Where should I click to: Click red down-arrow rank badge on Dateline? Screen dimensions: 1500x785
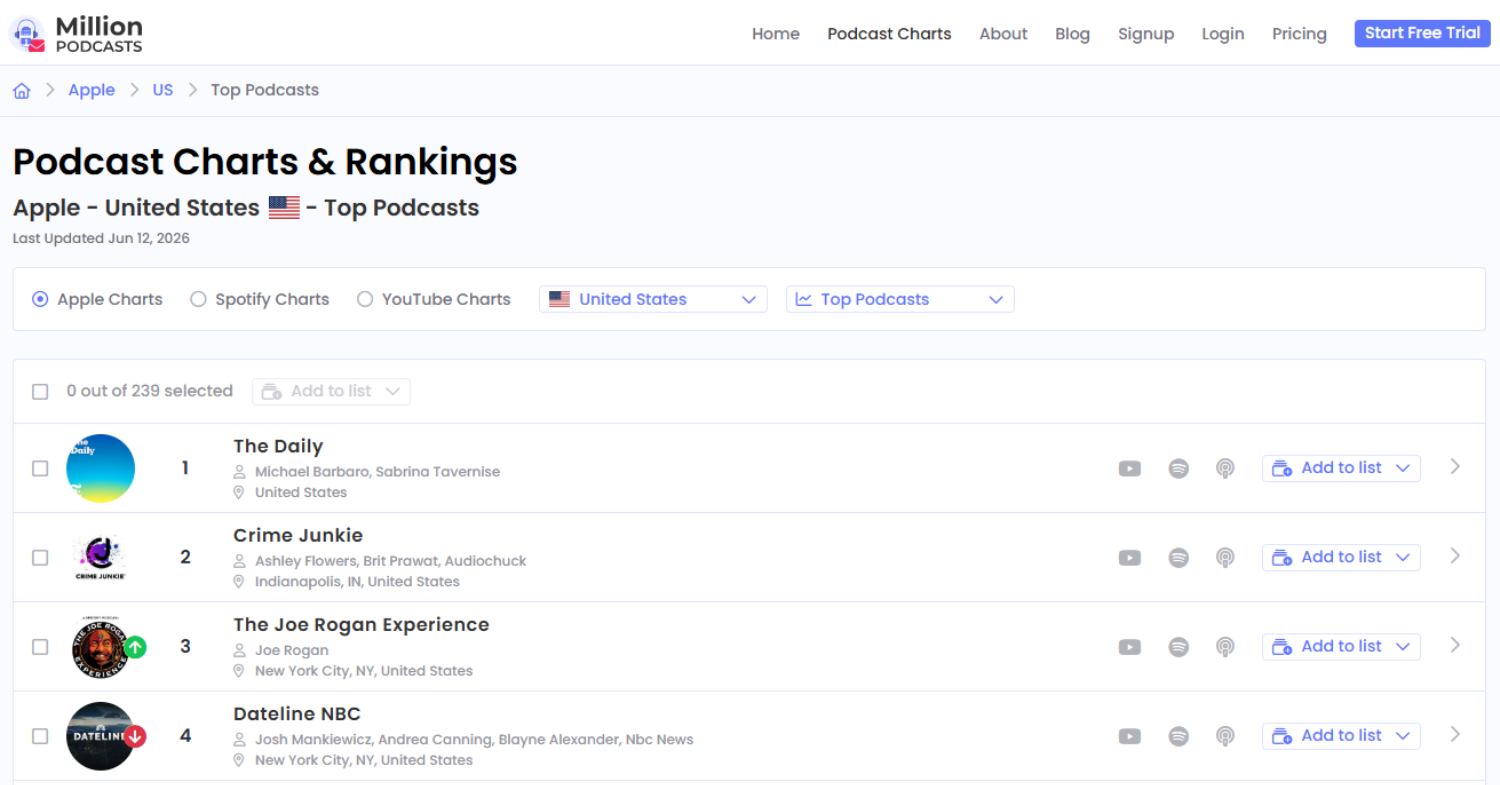click(136, 736)
